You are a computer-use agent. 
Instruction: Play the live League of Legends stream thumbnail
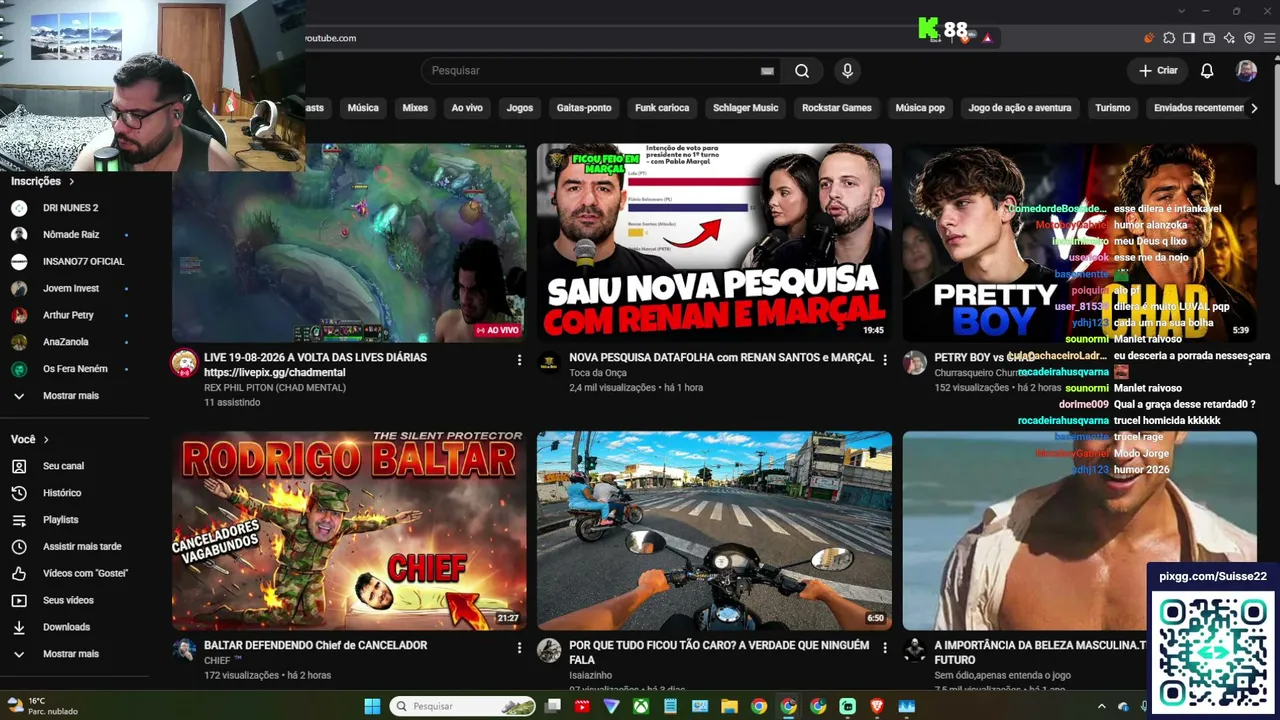click(x=349, y=243)
